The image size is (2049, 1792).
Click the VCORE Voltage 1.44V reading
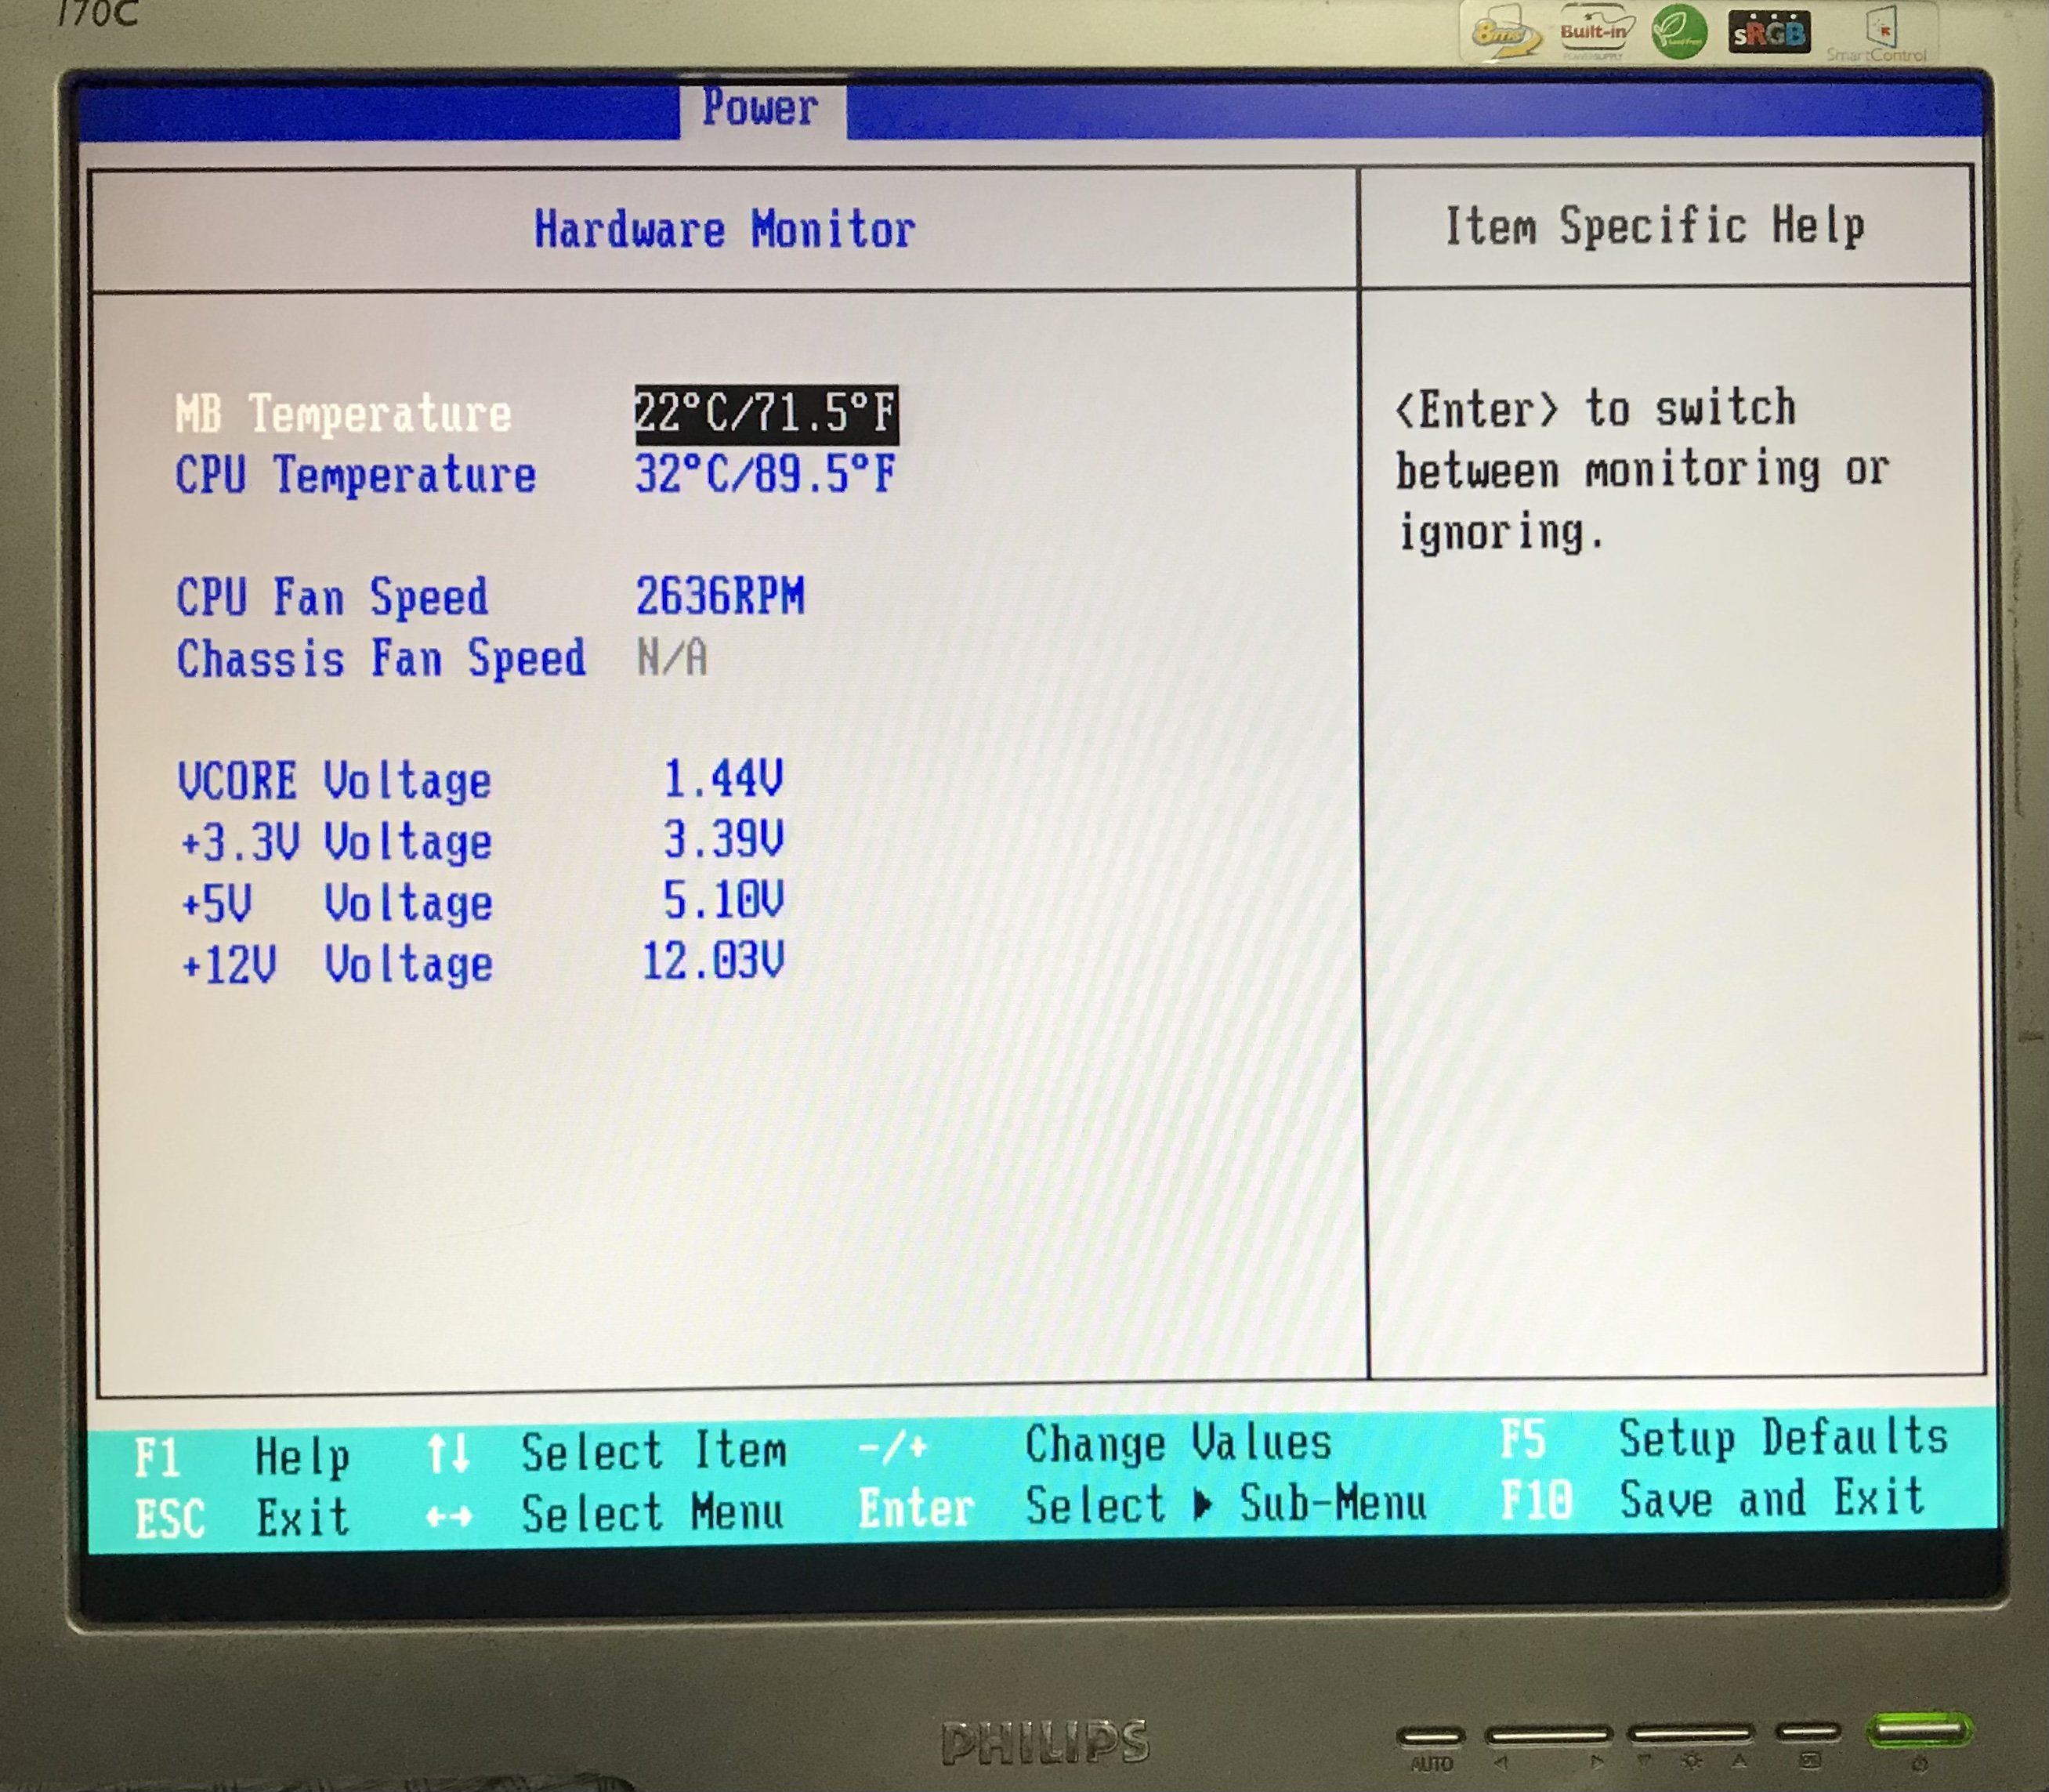tap(723, 778)
